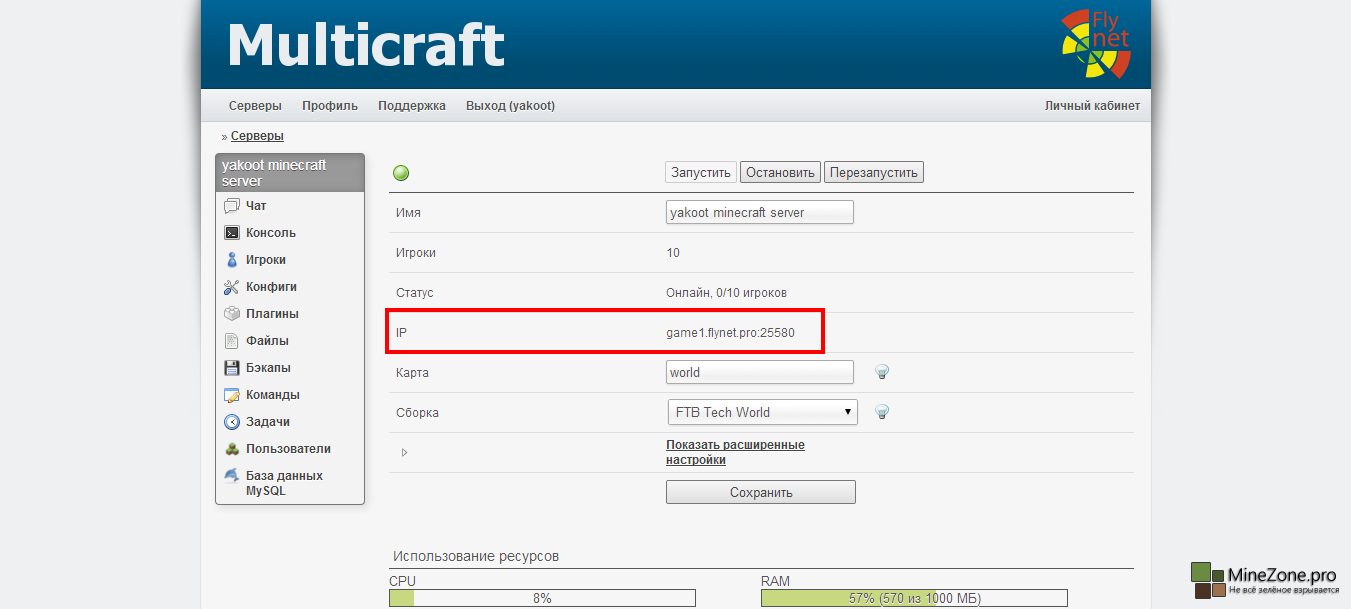Click the Chat speech bubble icon
Image resolution: width=1351 pixels, height=609 pixels.
coord(232,206)
